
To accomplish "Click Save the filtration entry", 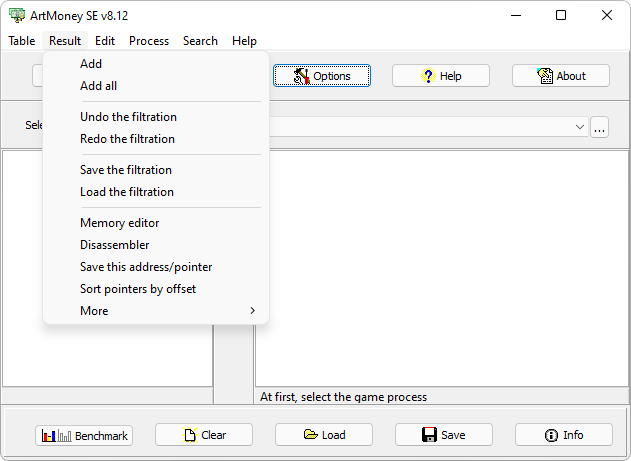I will (x=126, y=170).
